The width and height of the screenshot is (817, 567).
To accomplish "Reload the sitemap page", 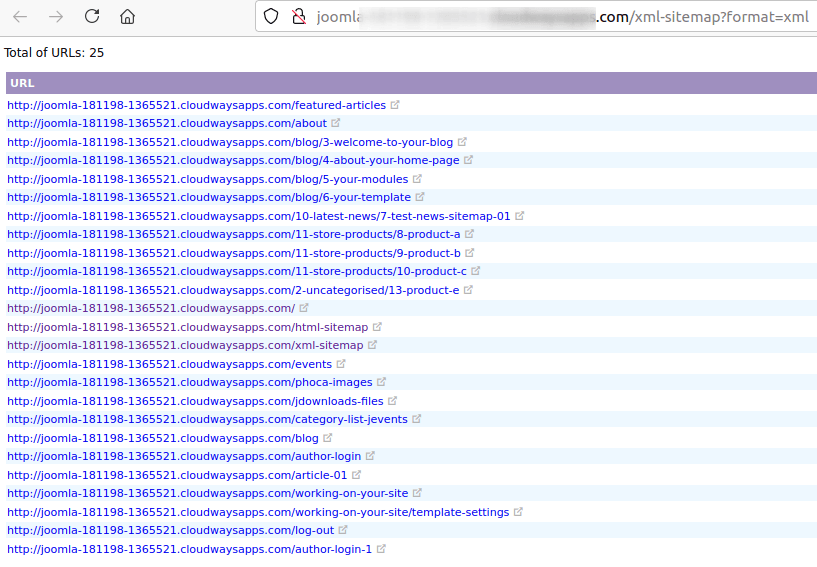I will (92, 17).
